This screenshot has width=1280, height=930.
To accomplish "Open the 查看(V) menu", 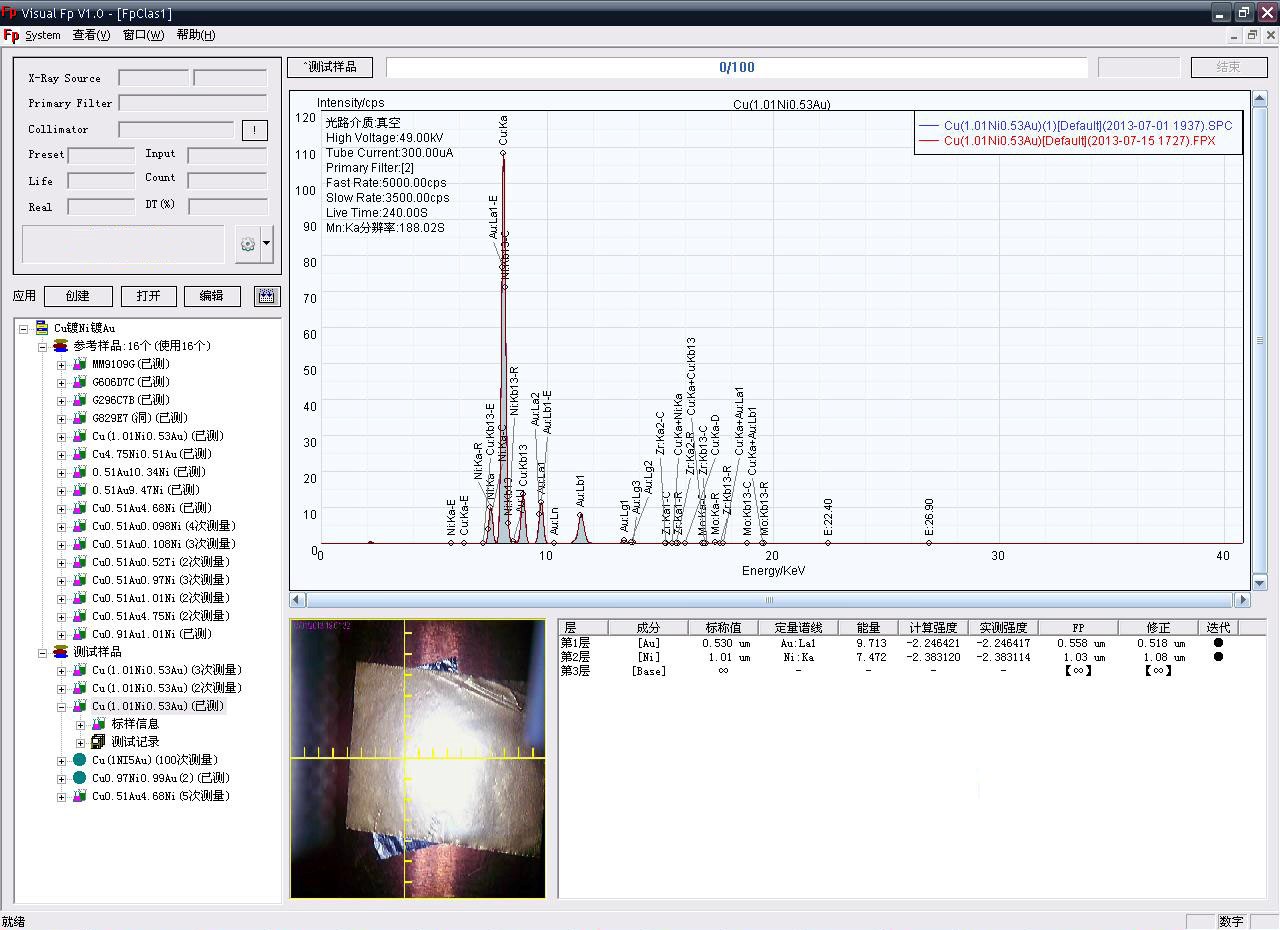I will tap(91, 35).
